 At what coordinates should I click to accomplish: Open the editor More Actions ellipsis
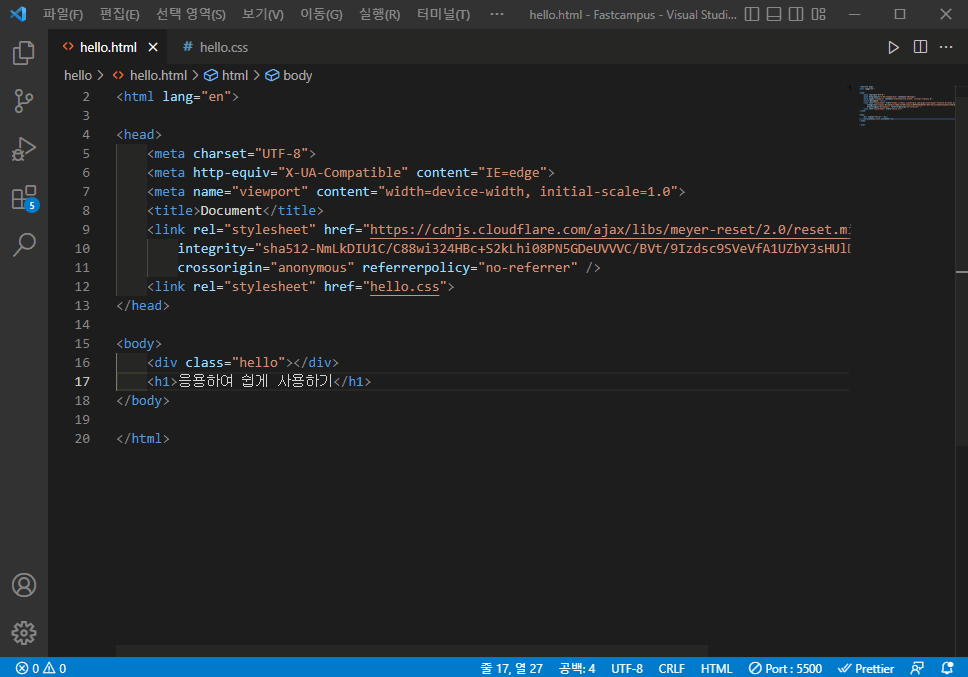pyautogui.click(x=946, y=47)
